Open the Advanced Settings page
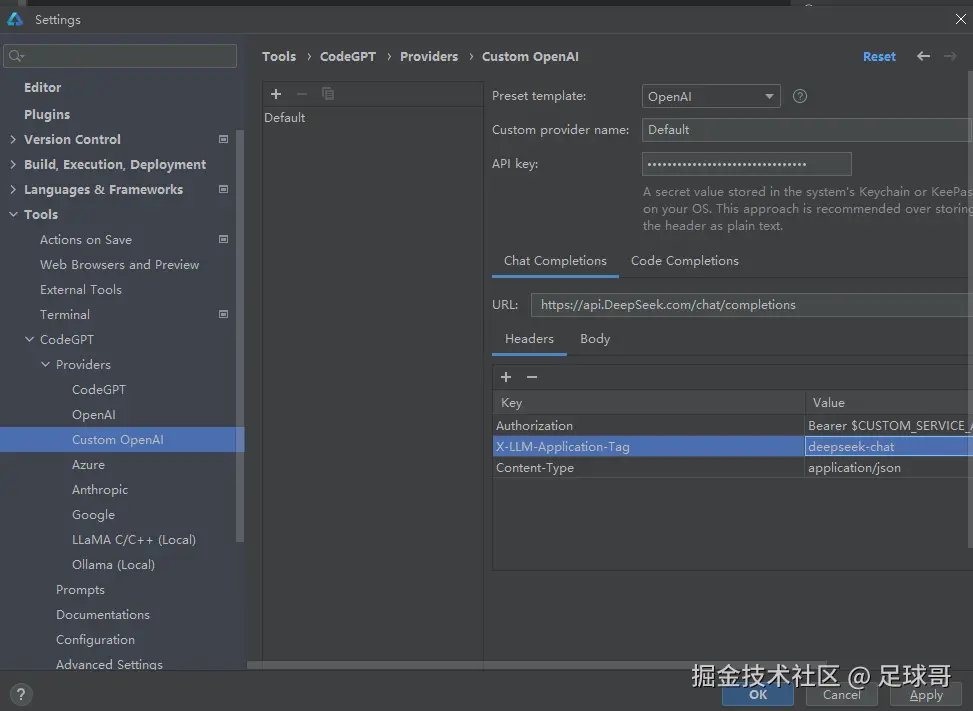 coord(109,663)
